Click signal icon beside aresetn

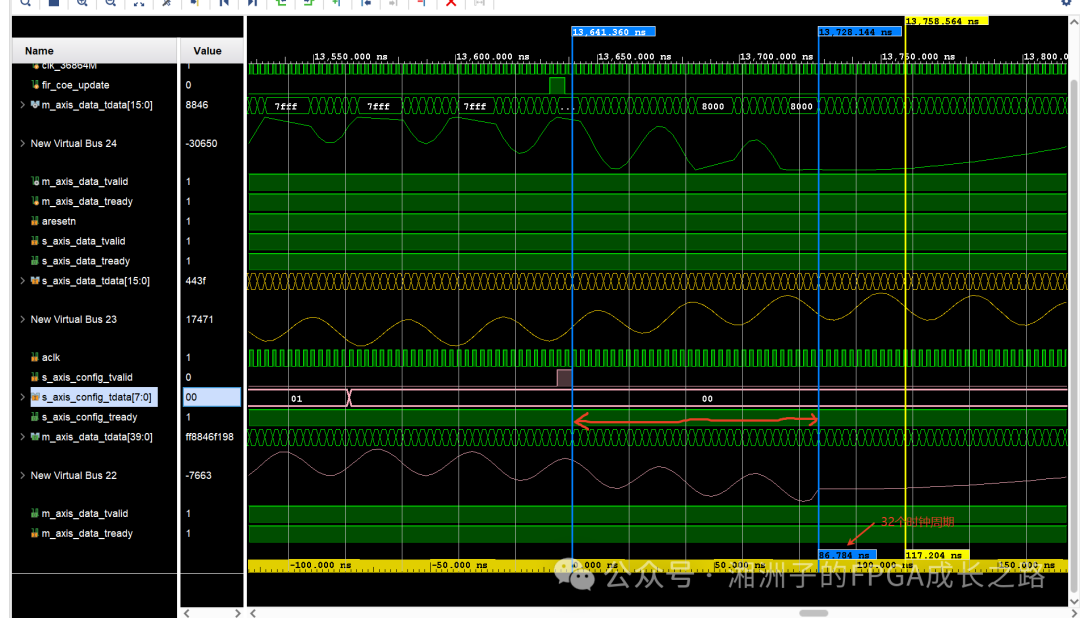[35, 221]
